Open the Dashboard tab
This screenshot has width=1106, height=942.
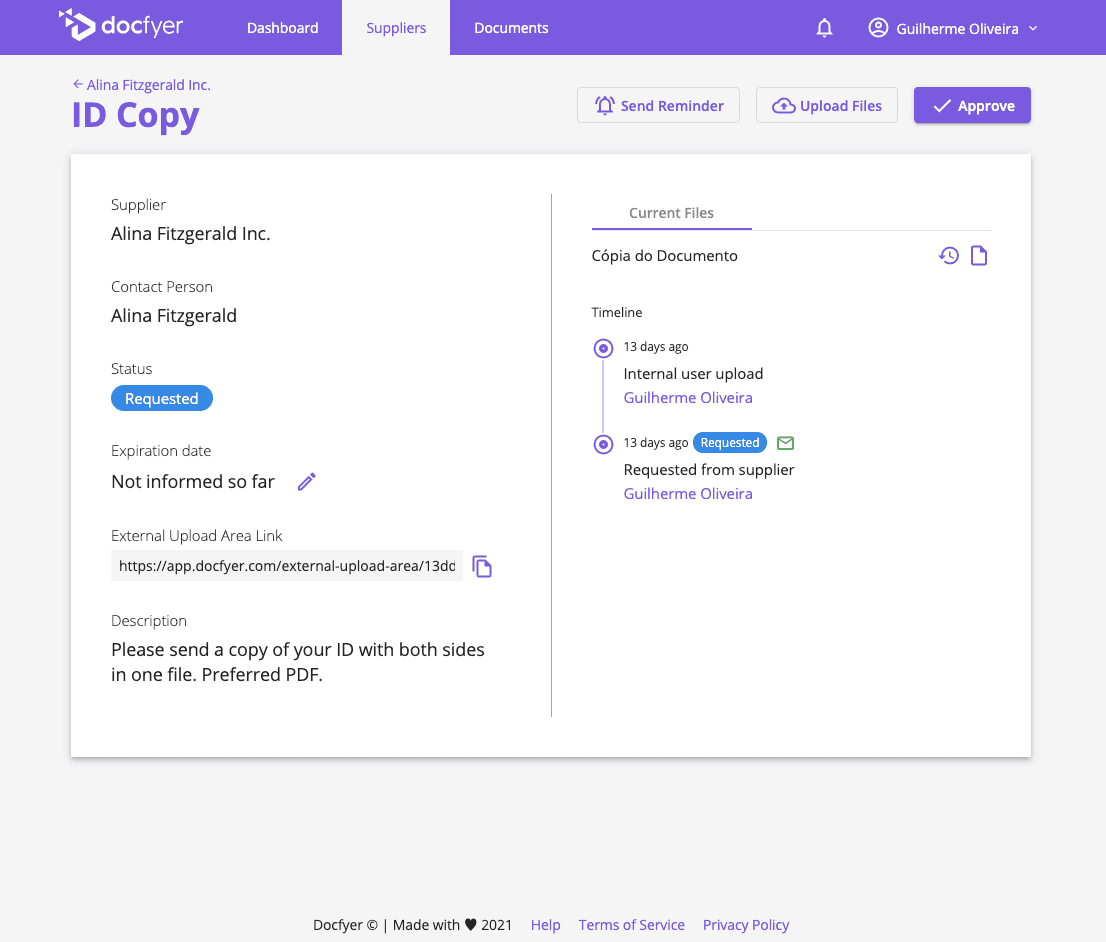(x=282, y=28)
